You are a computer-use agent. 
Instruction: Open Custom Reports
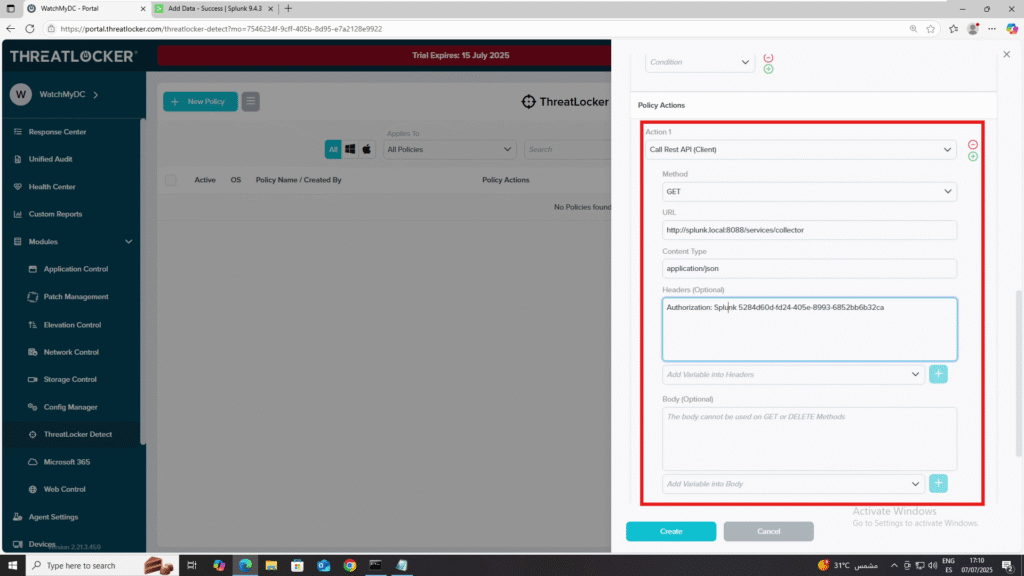pos(55,214)
